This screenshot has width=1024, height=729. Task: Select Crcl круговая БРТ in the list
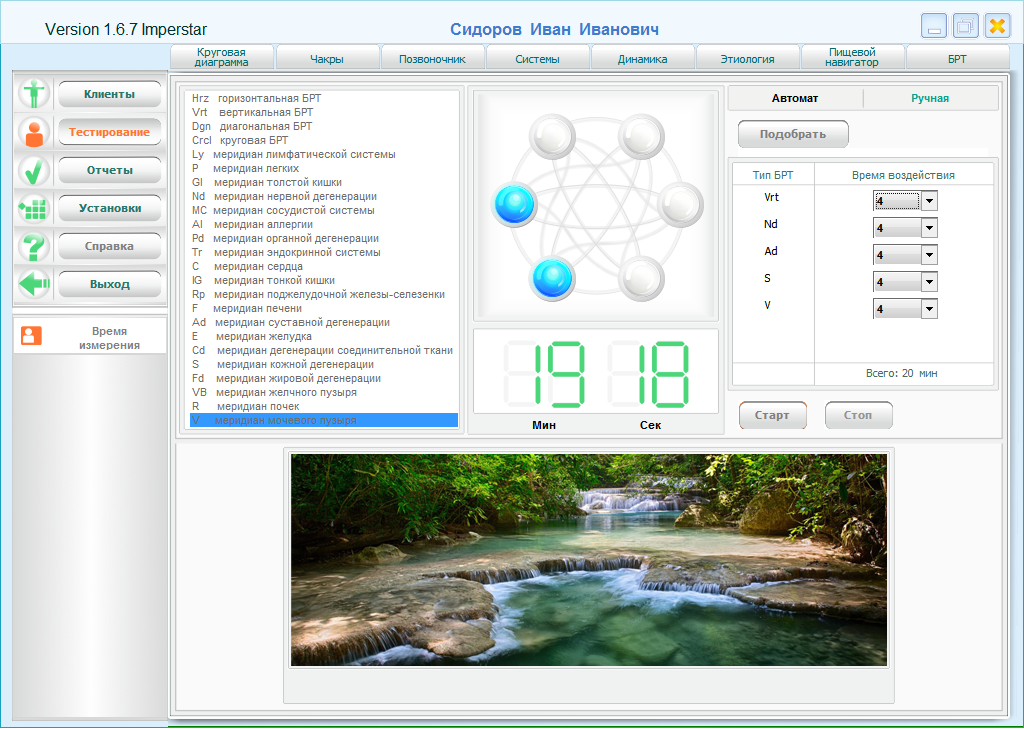324,140
